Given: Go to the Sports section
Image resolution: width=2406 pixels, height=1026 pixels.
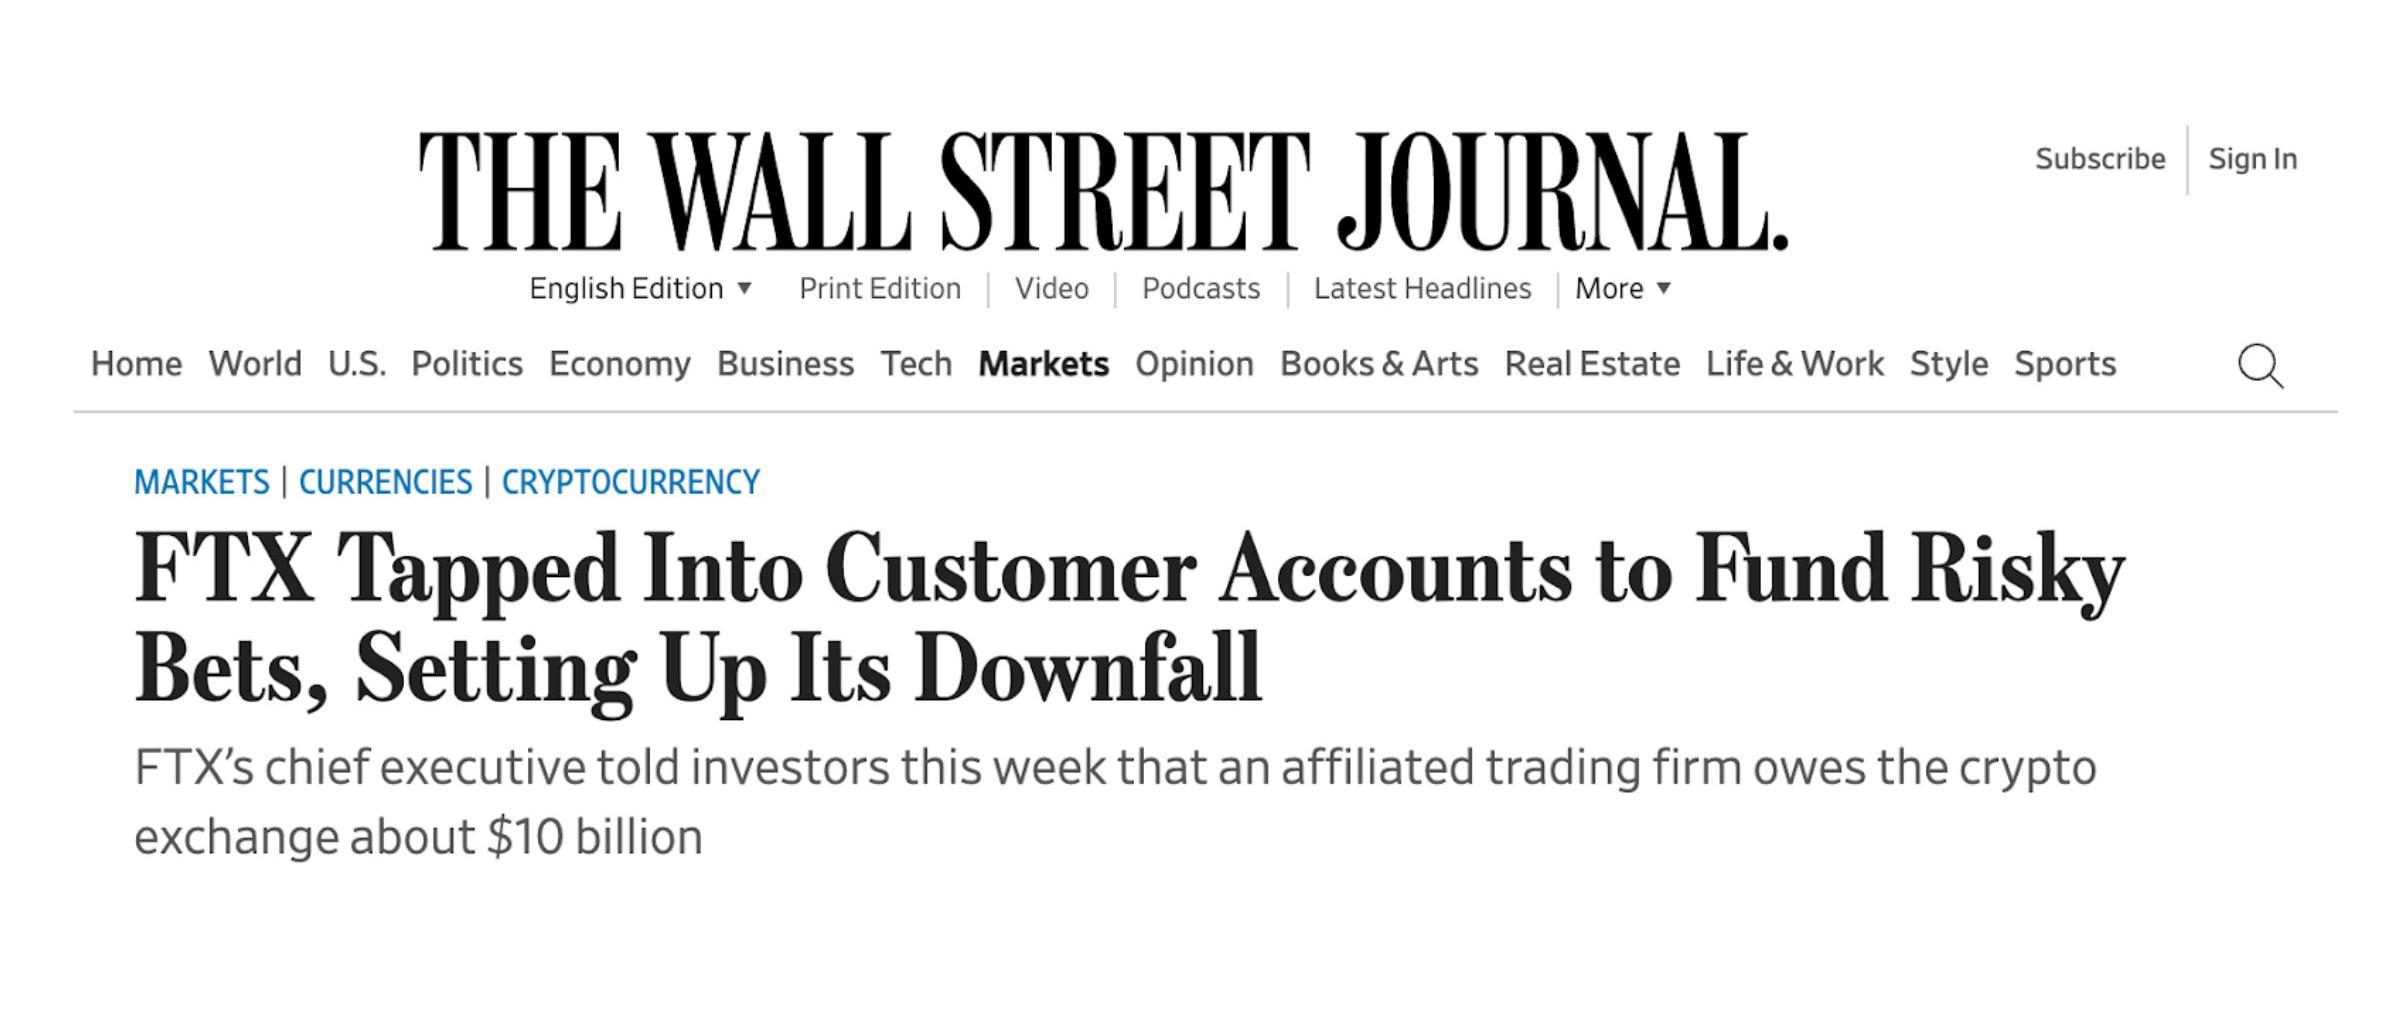Looking at the screenshot, I should (x=2064, y=364).
